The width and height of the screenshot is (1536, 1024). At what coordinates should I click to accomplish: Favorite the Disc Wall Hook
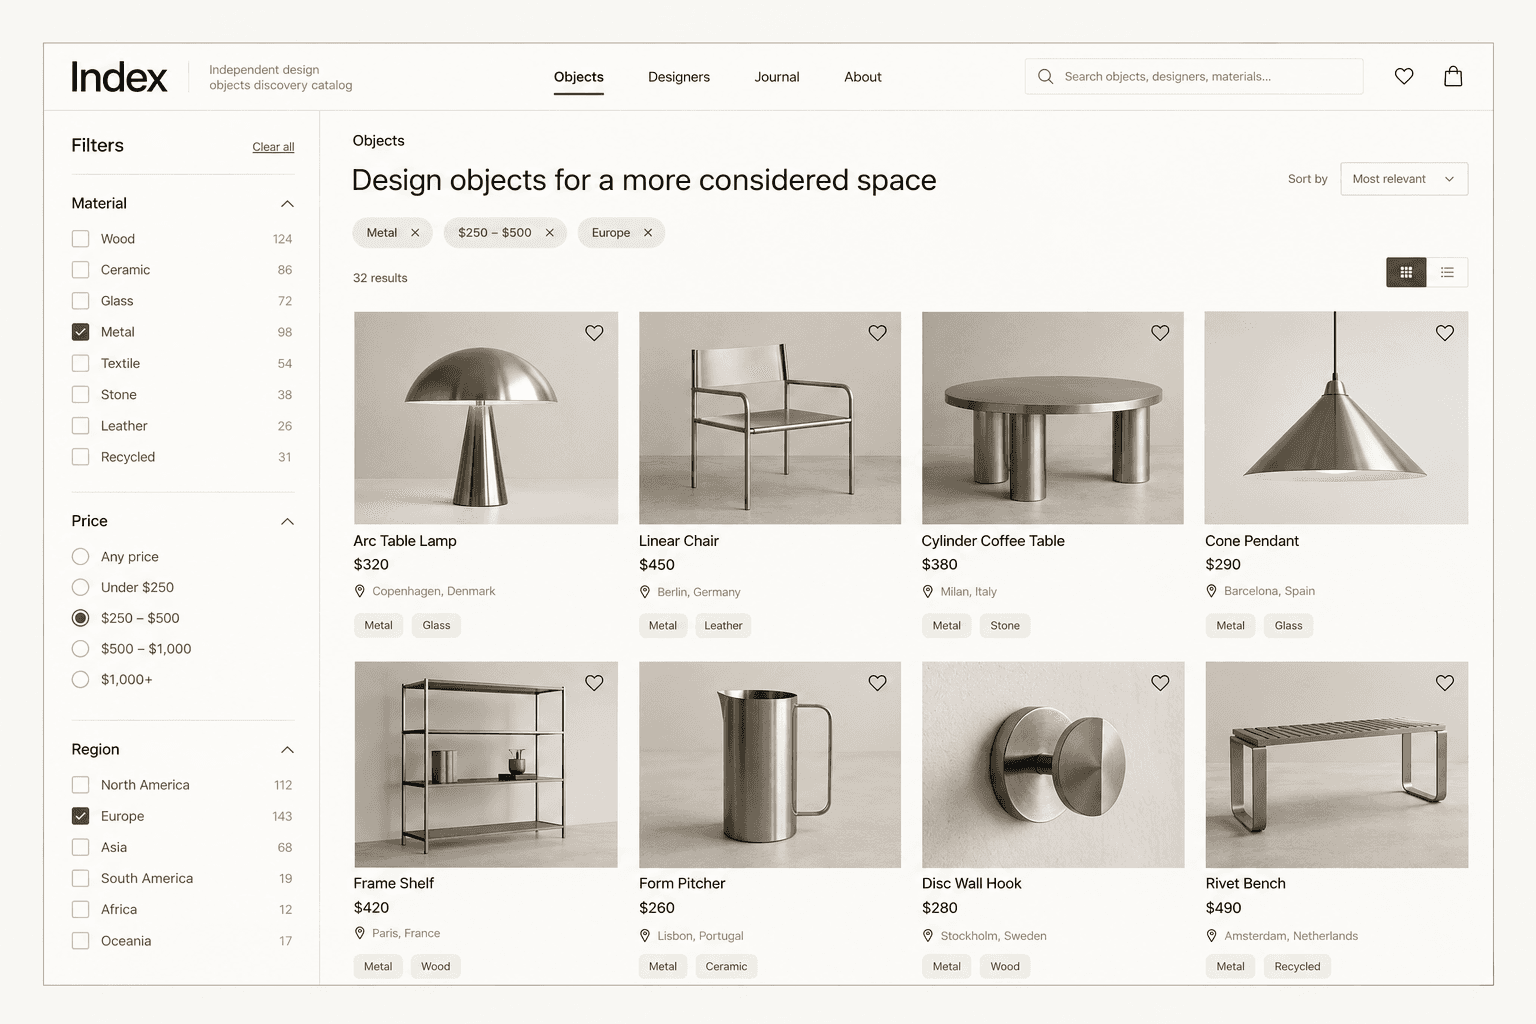point(1160,683)
